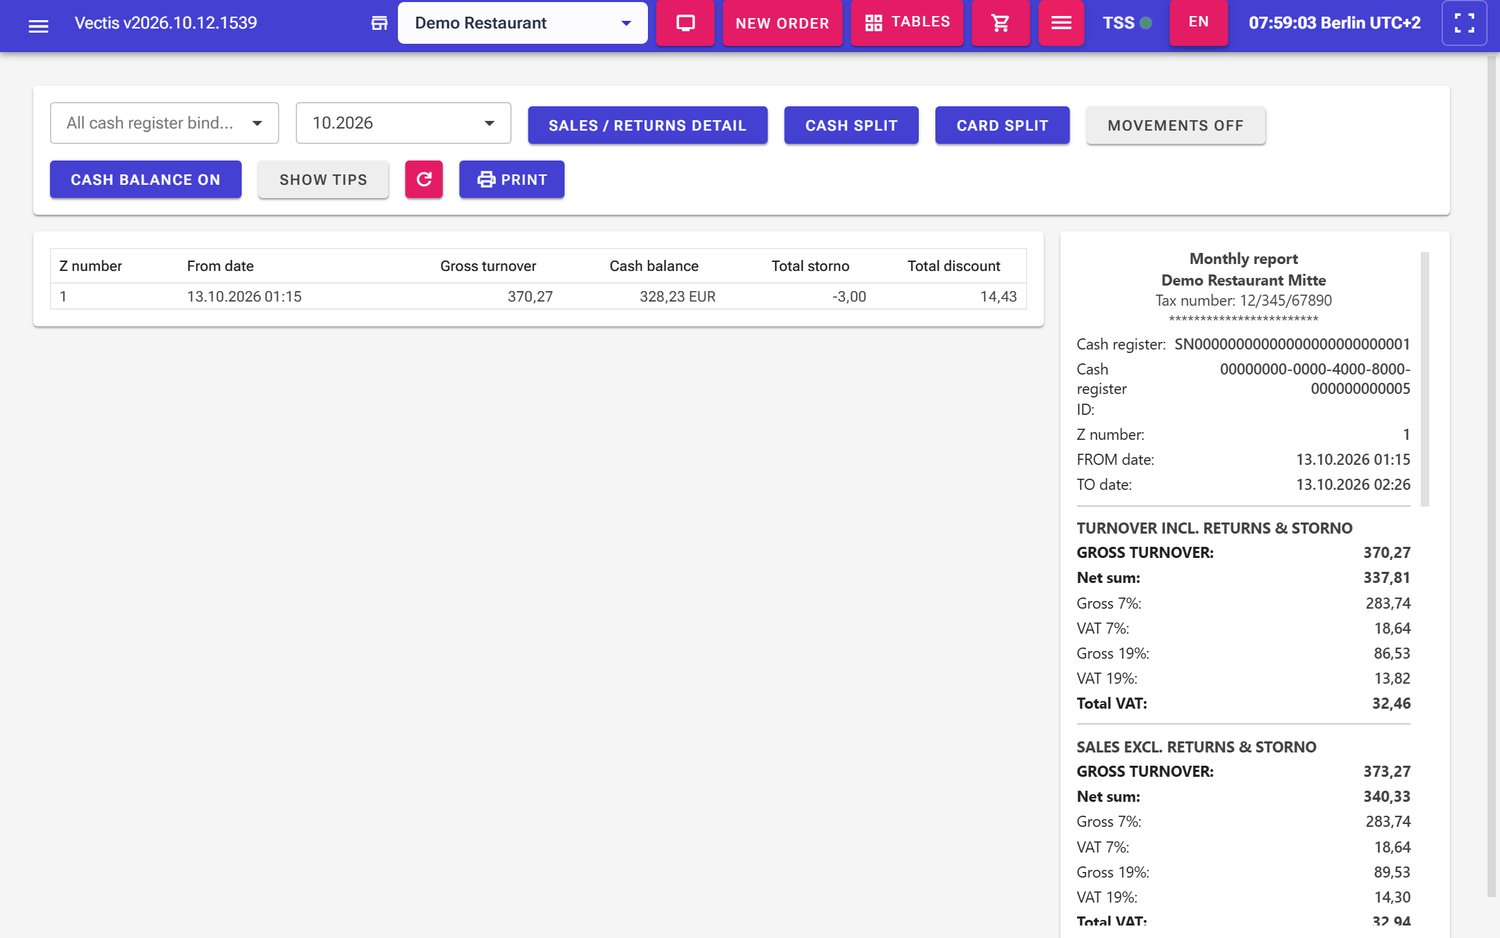The width and height of the screenshot is (1500, 938).
Task: Toggle Card Split view
Action: pyautogui.click(x=1002, y=125)
